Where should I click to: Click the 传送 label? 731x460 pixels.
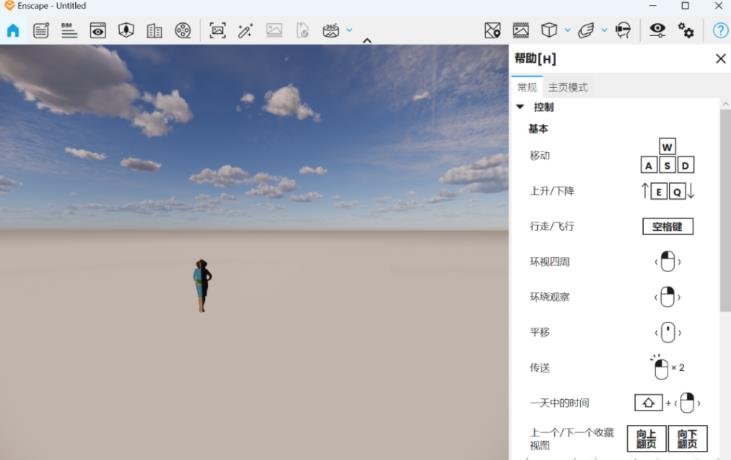click(540, 368)
